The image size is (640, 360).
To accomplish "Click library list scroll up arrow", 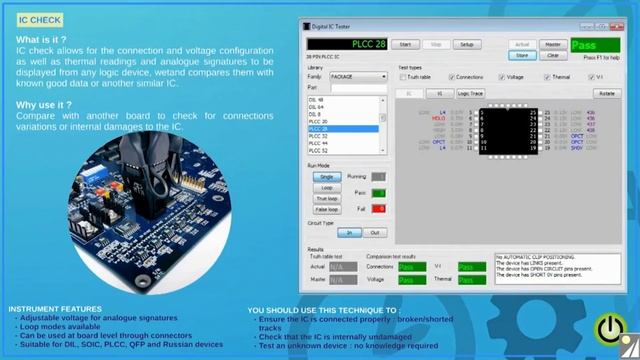I will point(383,100).
